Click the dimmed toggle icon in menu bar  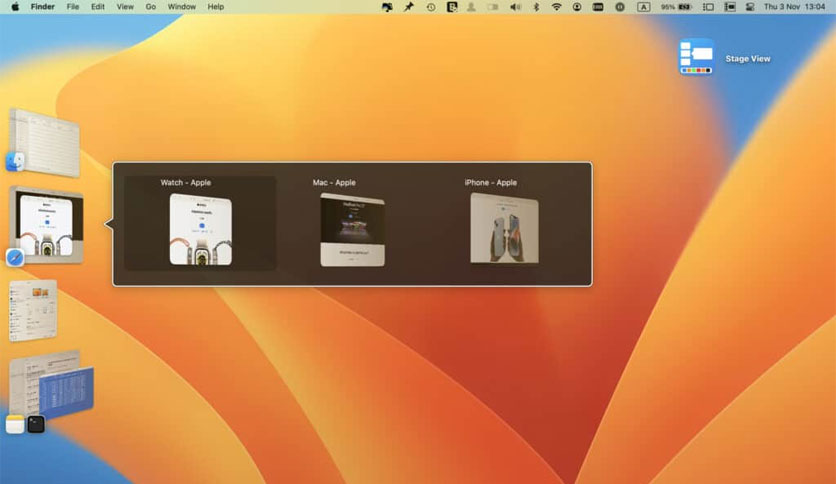click(x=493, y=7)
